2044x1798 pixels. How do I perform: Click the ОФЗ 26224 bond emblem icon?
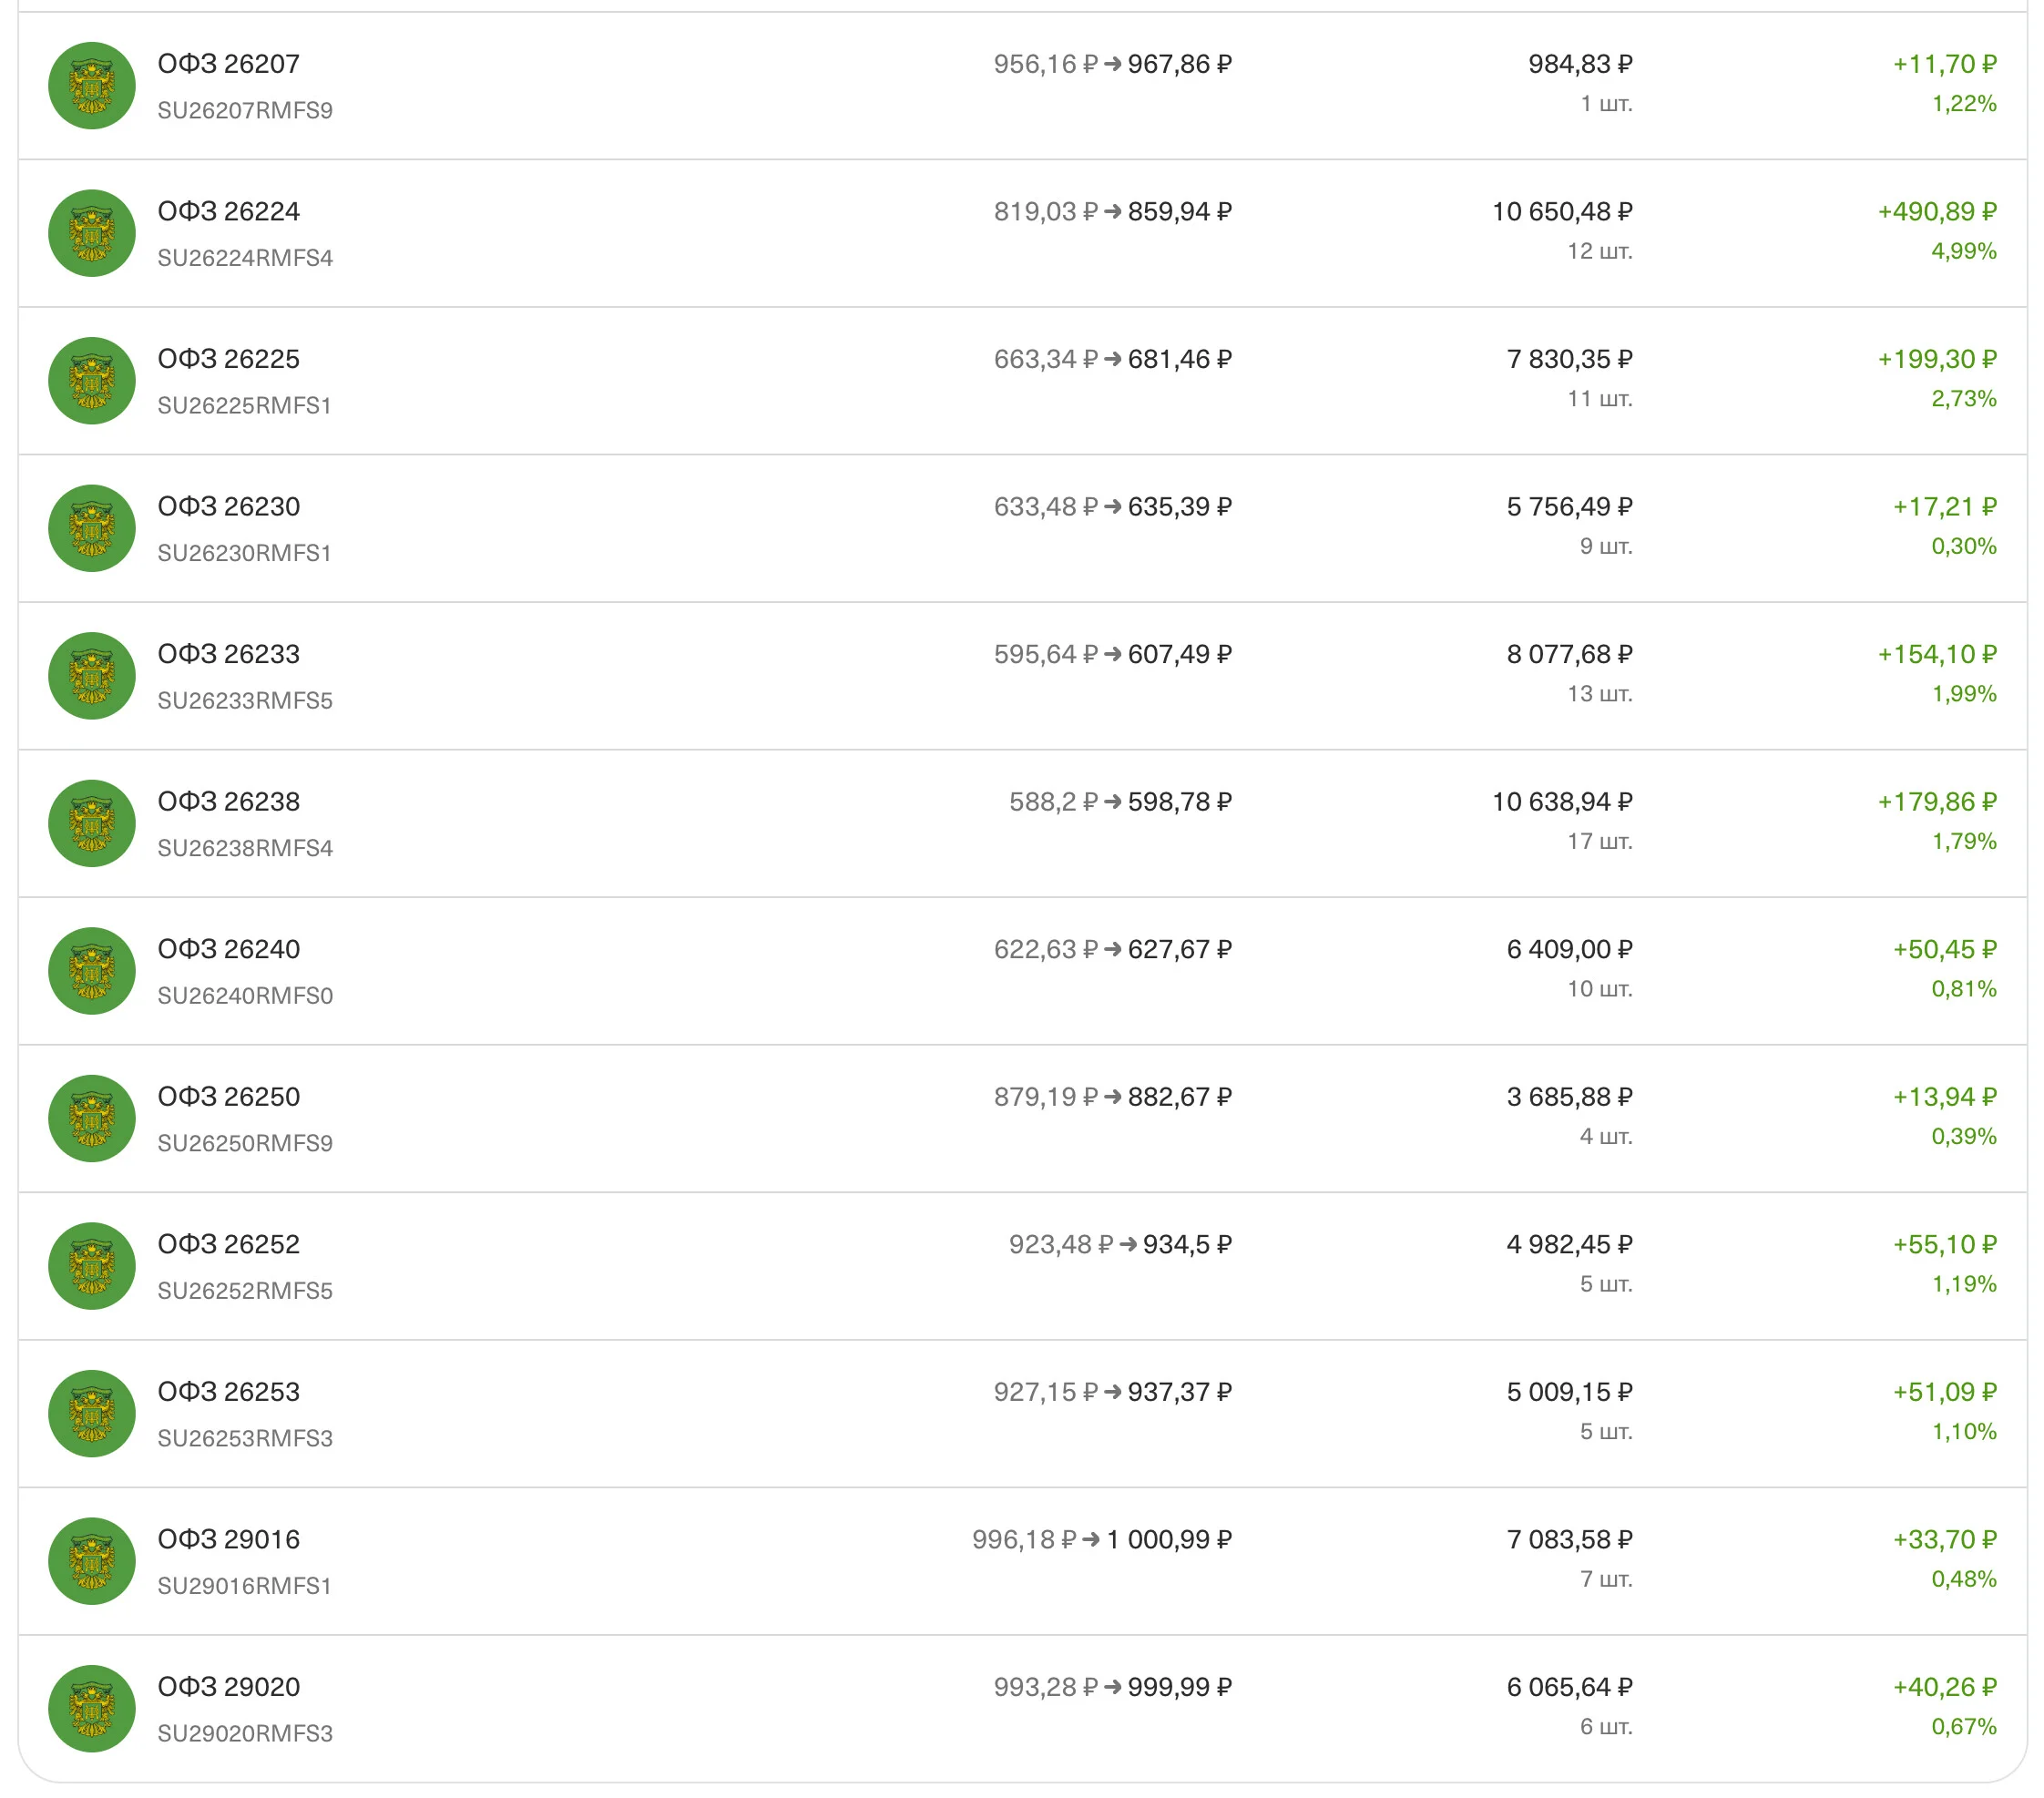pyautogui.click(x=92, y=233)
